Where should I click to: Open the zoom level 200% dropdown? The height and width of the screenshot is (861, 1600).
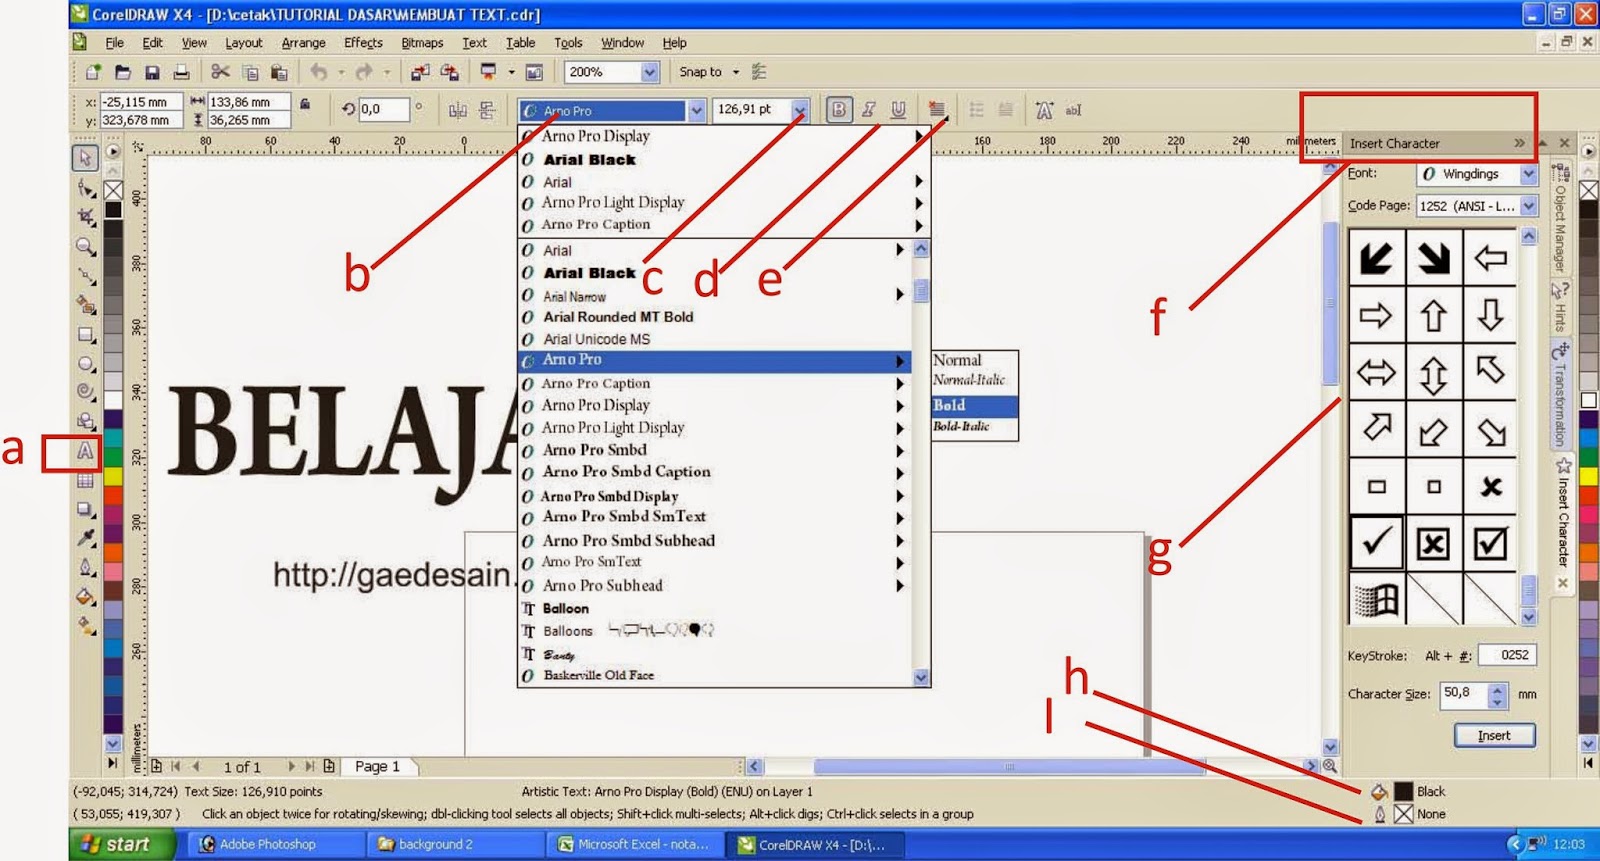(650, 72)
